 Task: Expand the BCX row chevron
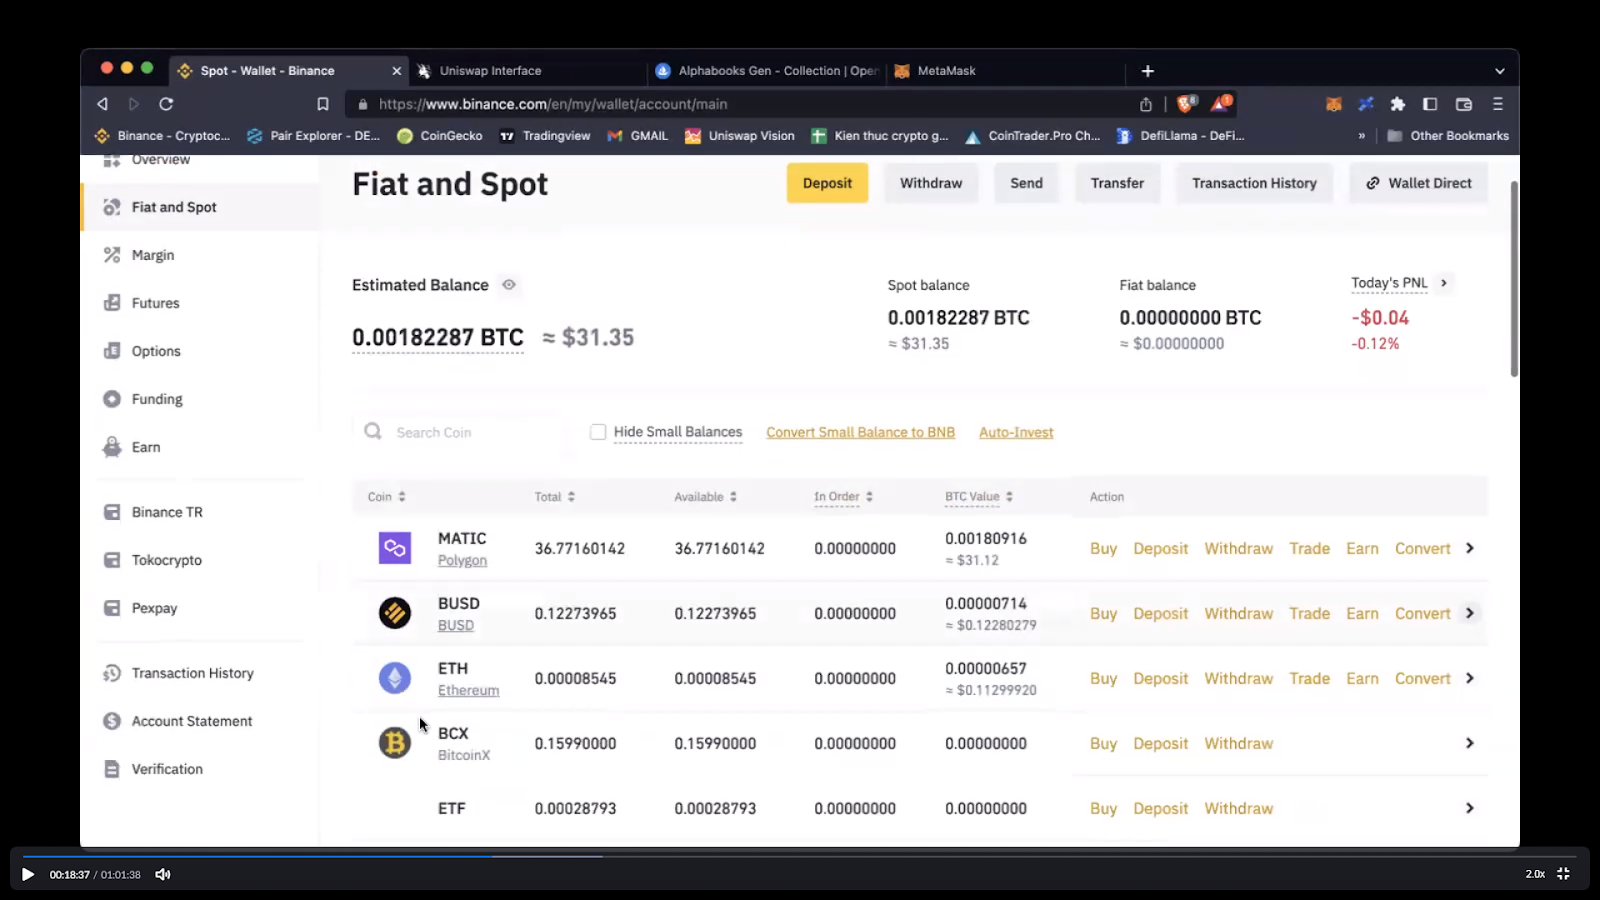tap(1470, 743)
